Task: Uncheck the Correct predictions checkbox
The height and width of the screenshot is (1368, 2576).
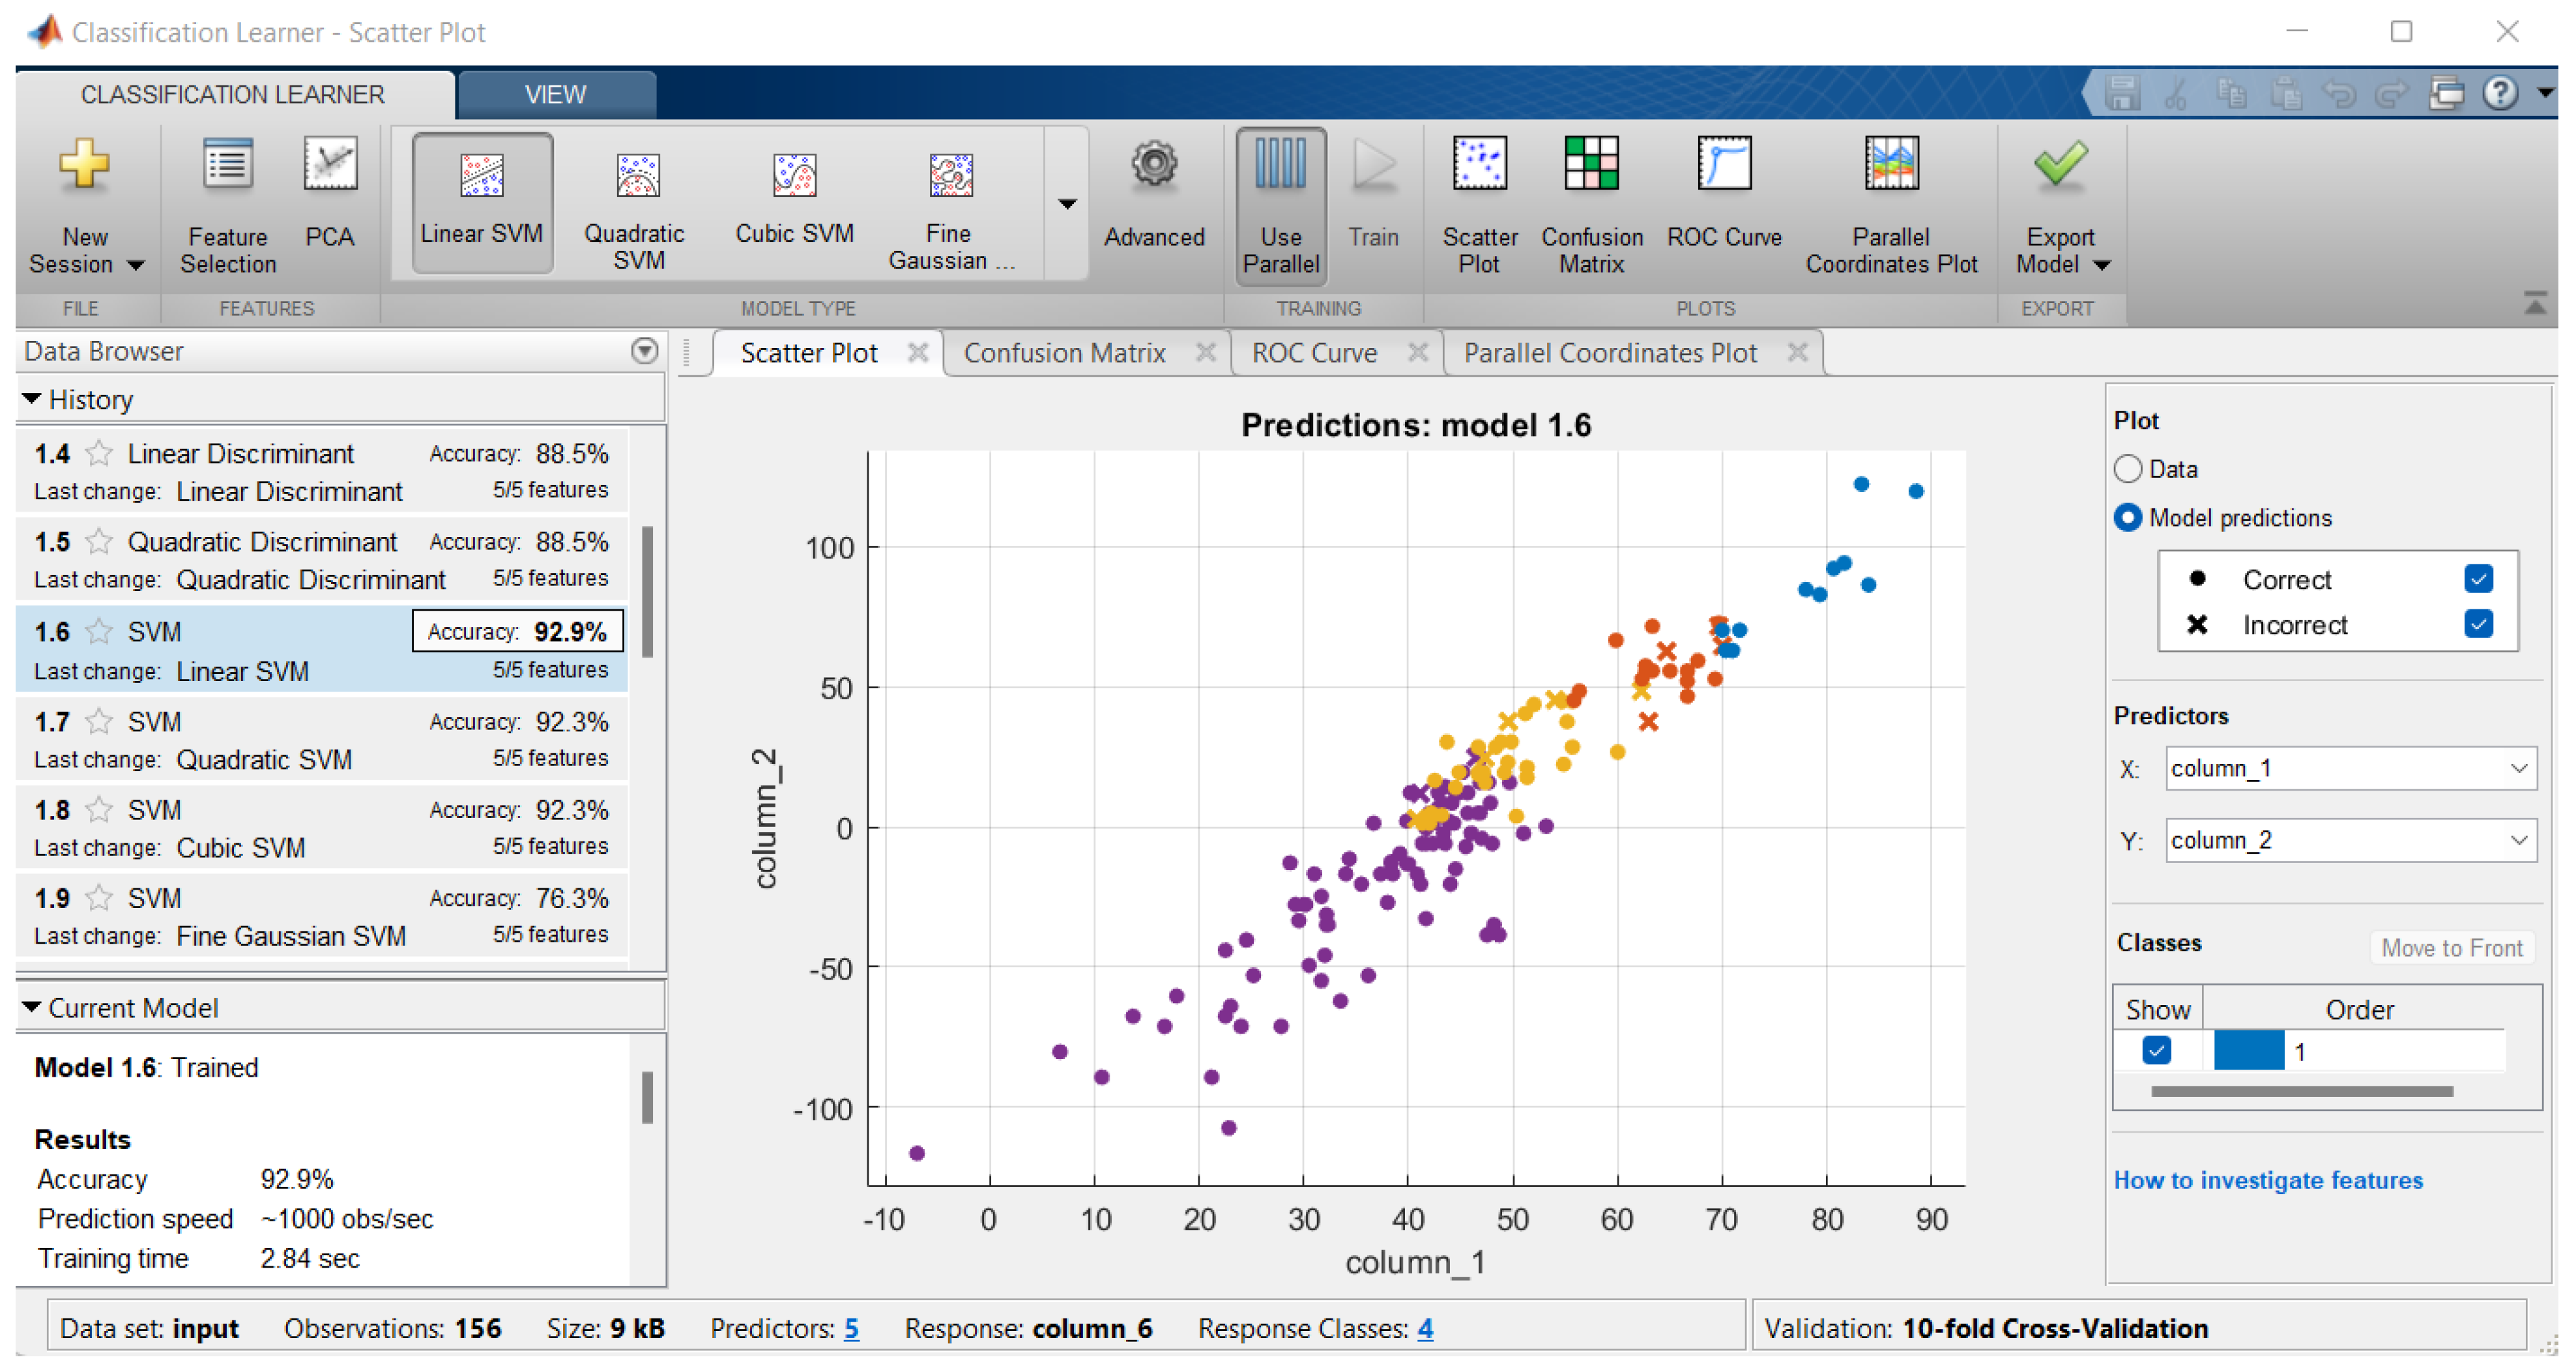Action: click(2478, 579)
